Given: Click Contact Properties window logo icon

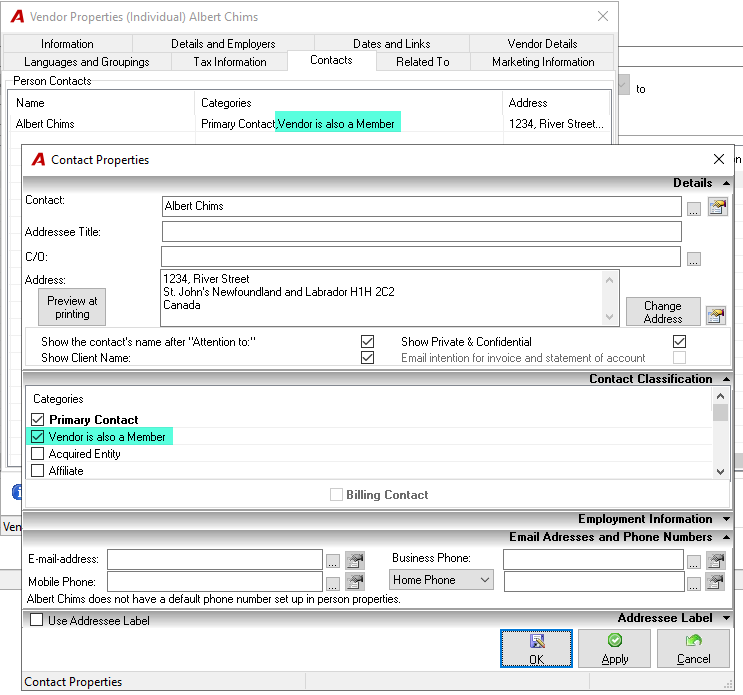Looking at the screenshot, I should (x=39, y=160).
